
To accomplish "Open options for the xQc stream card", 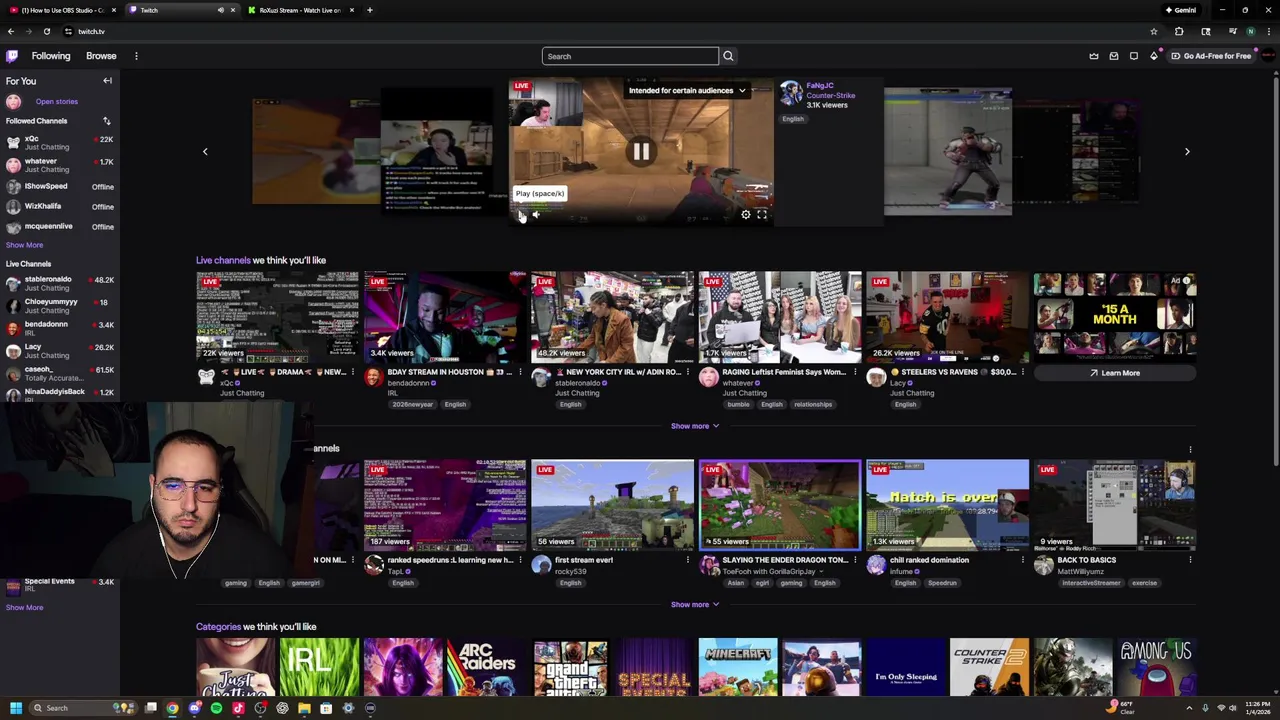I will coord(353,372).
